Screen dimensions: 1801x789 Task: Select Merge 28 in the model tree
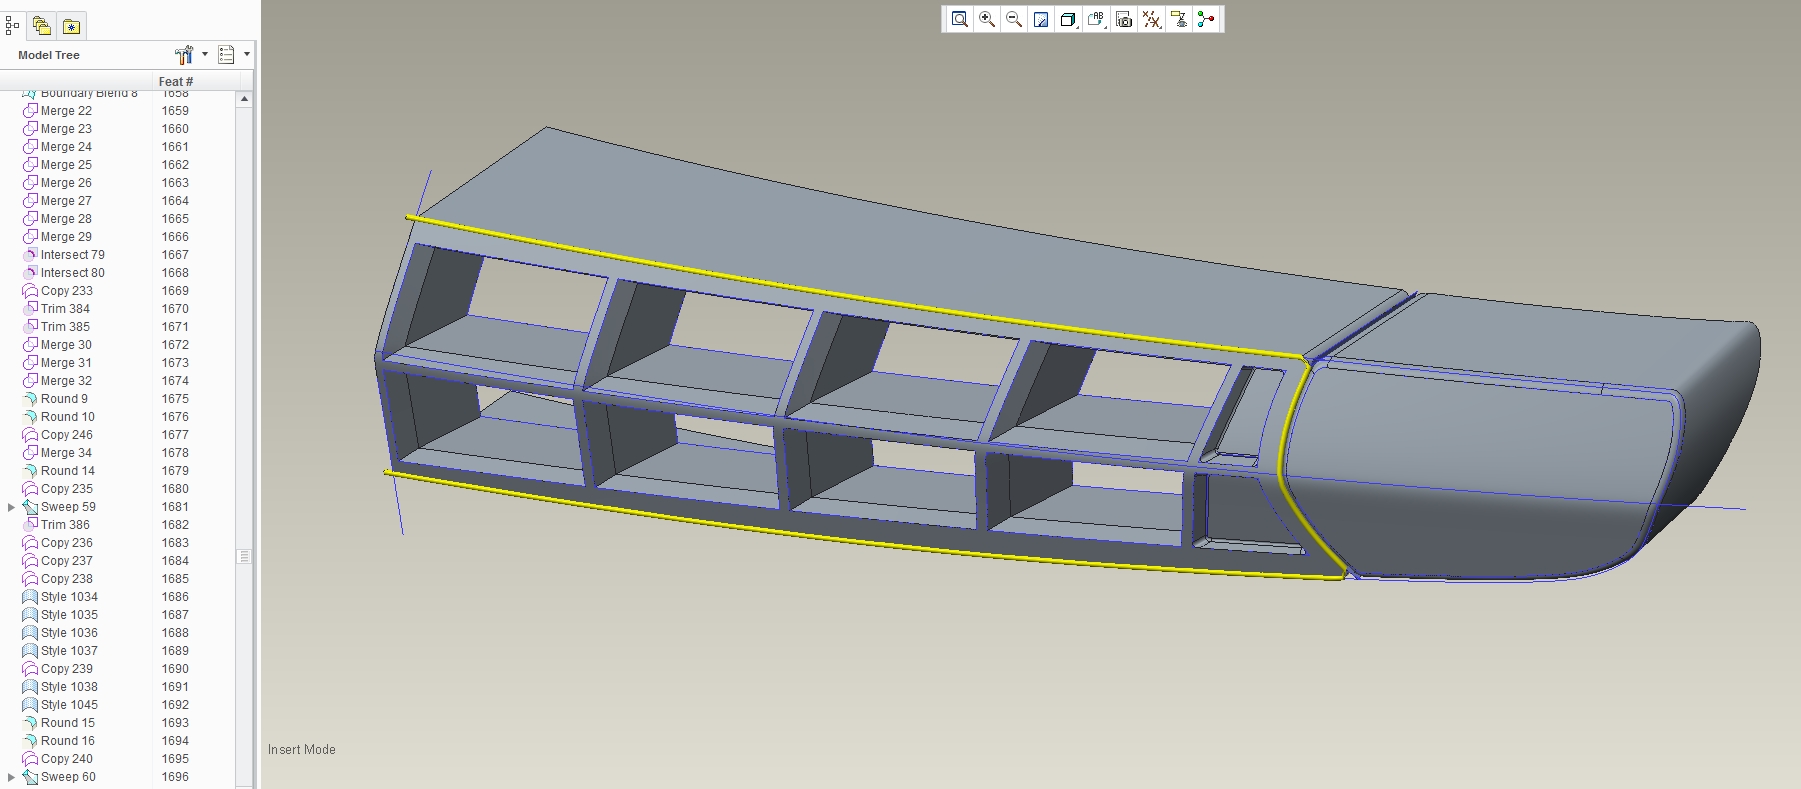pos(66,219)
